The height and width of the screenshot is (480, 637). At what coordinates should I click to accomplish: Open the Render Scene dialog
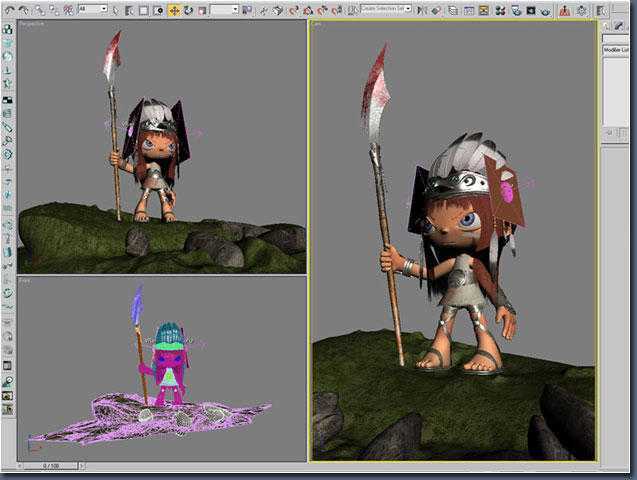(x=516, y=11)
